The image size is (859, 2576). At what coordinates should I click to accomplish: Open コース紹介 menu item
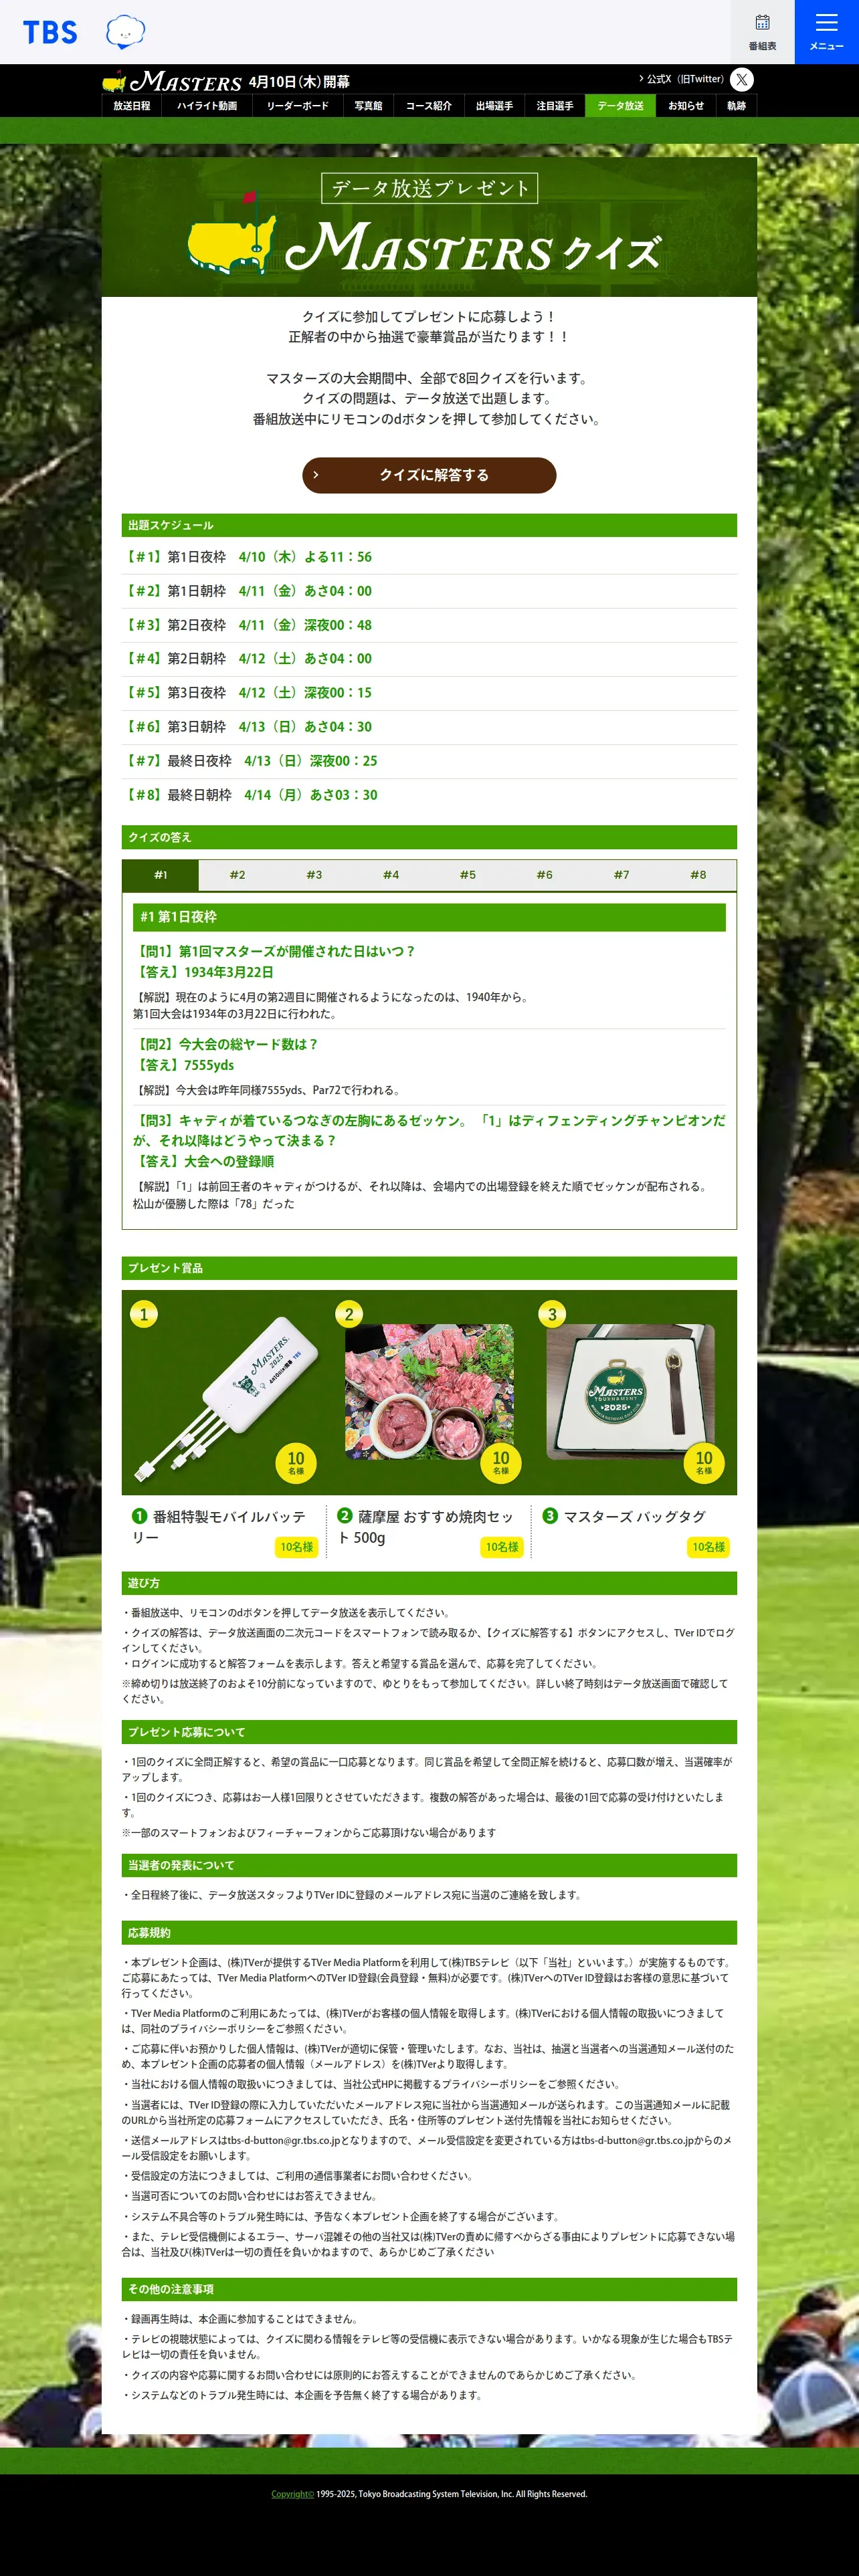click(x=429, y=106)
